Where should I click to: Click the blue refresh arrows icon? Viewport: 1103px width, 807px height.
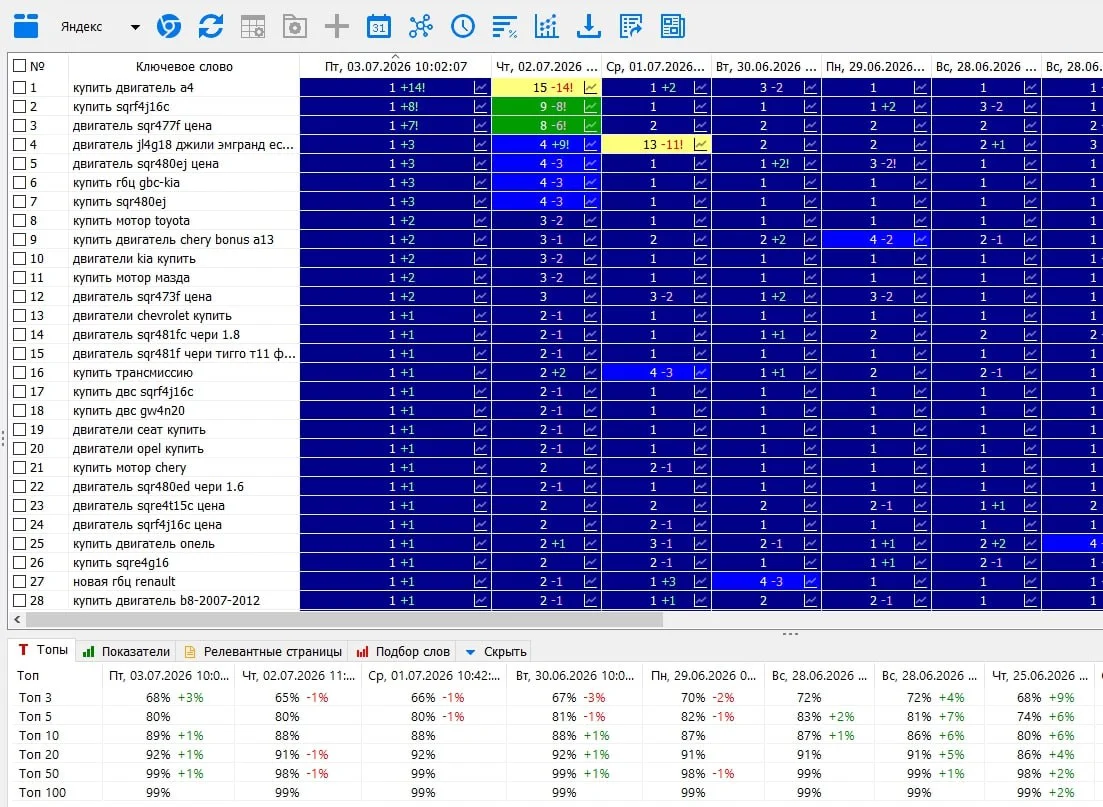(210, 27)
